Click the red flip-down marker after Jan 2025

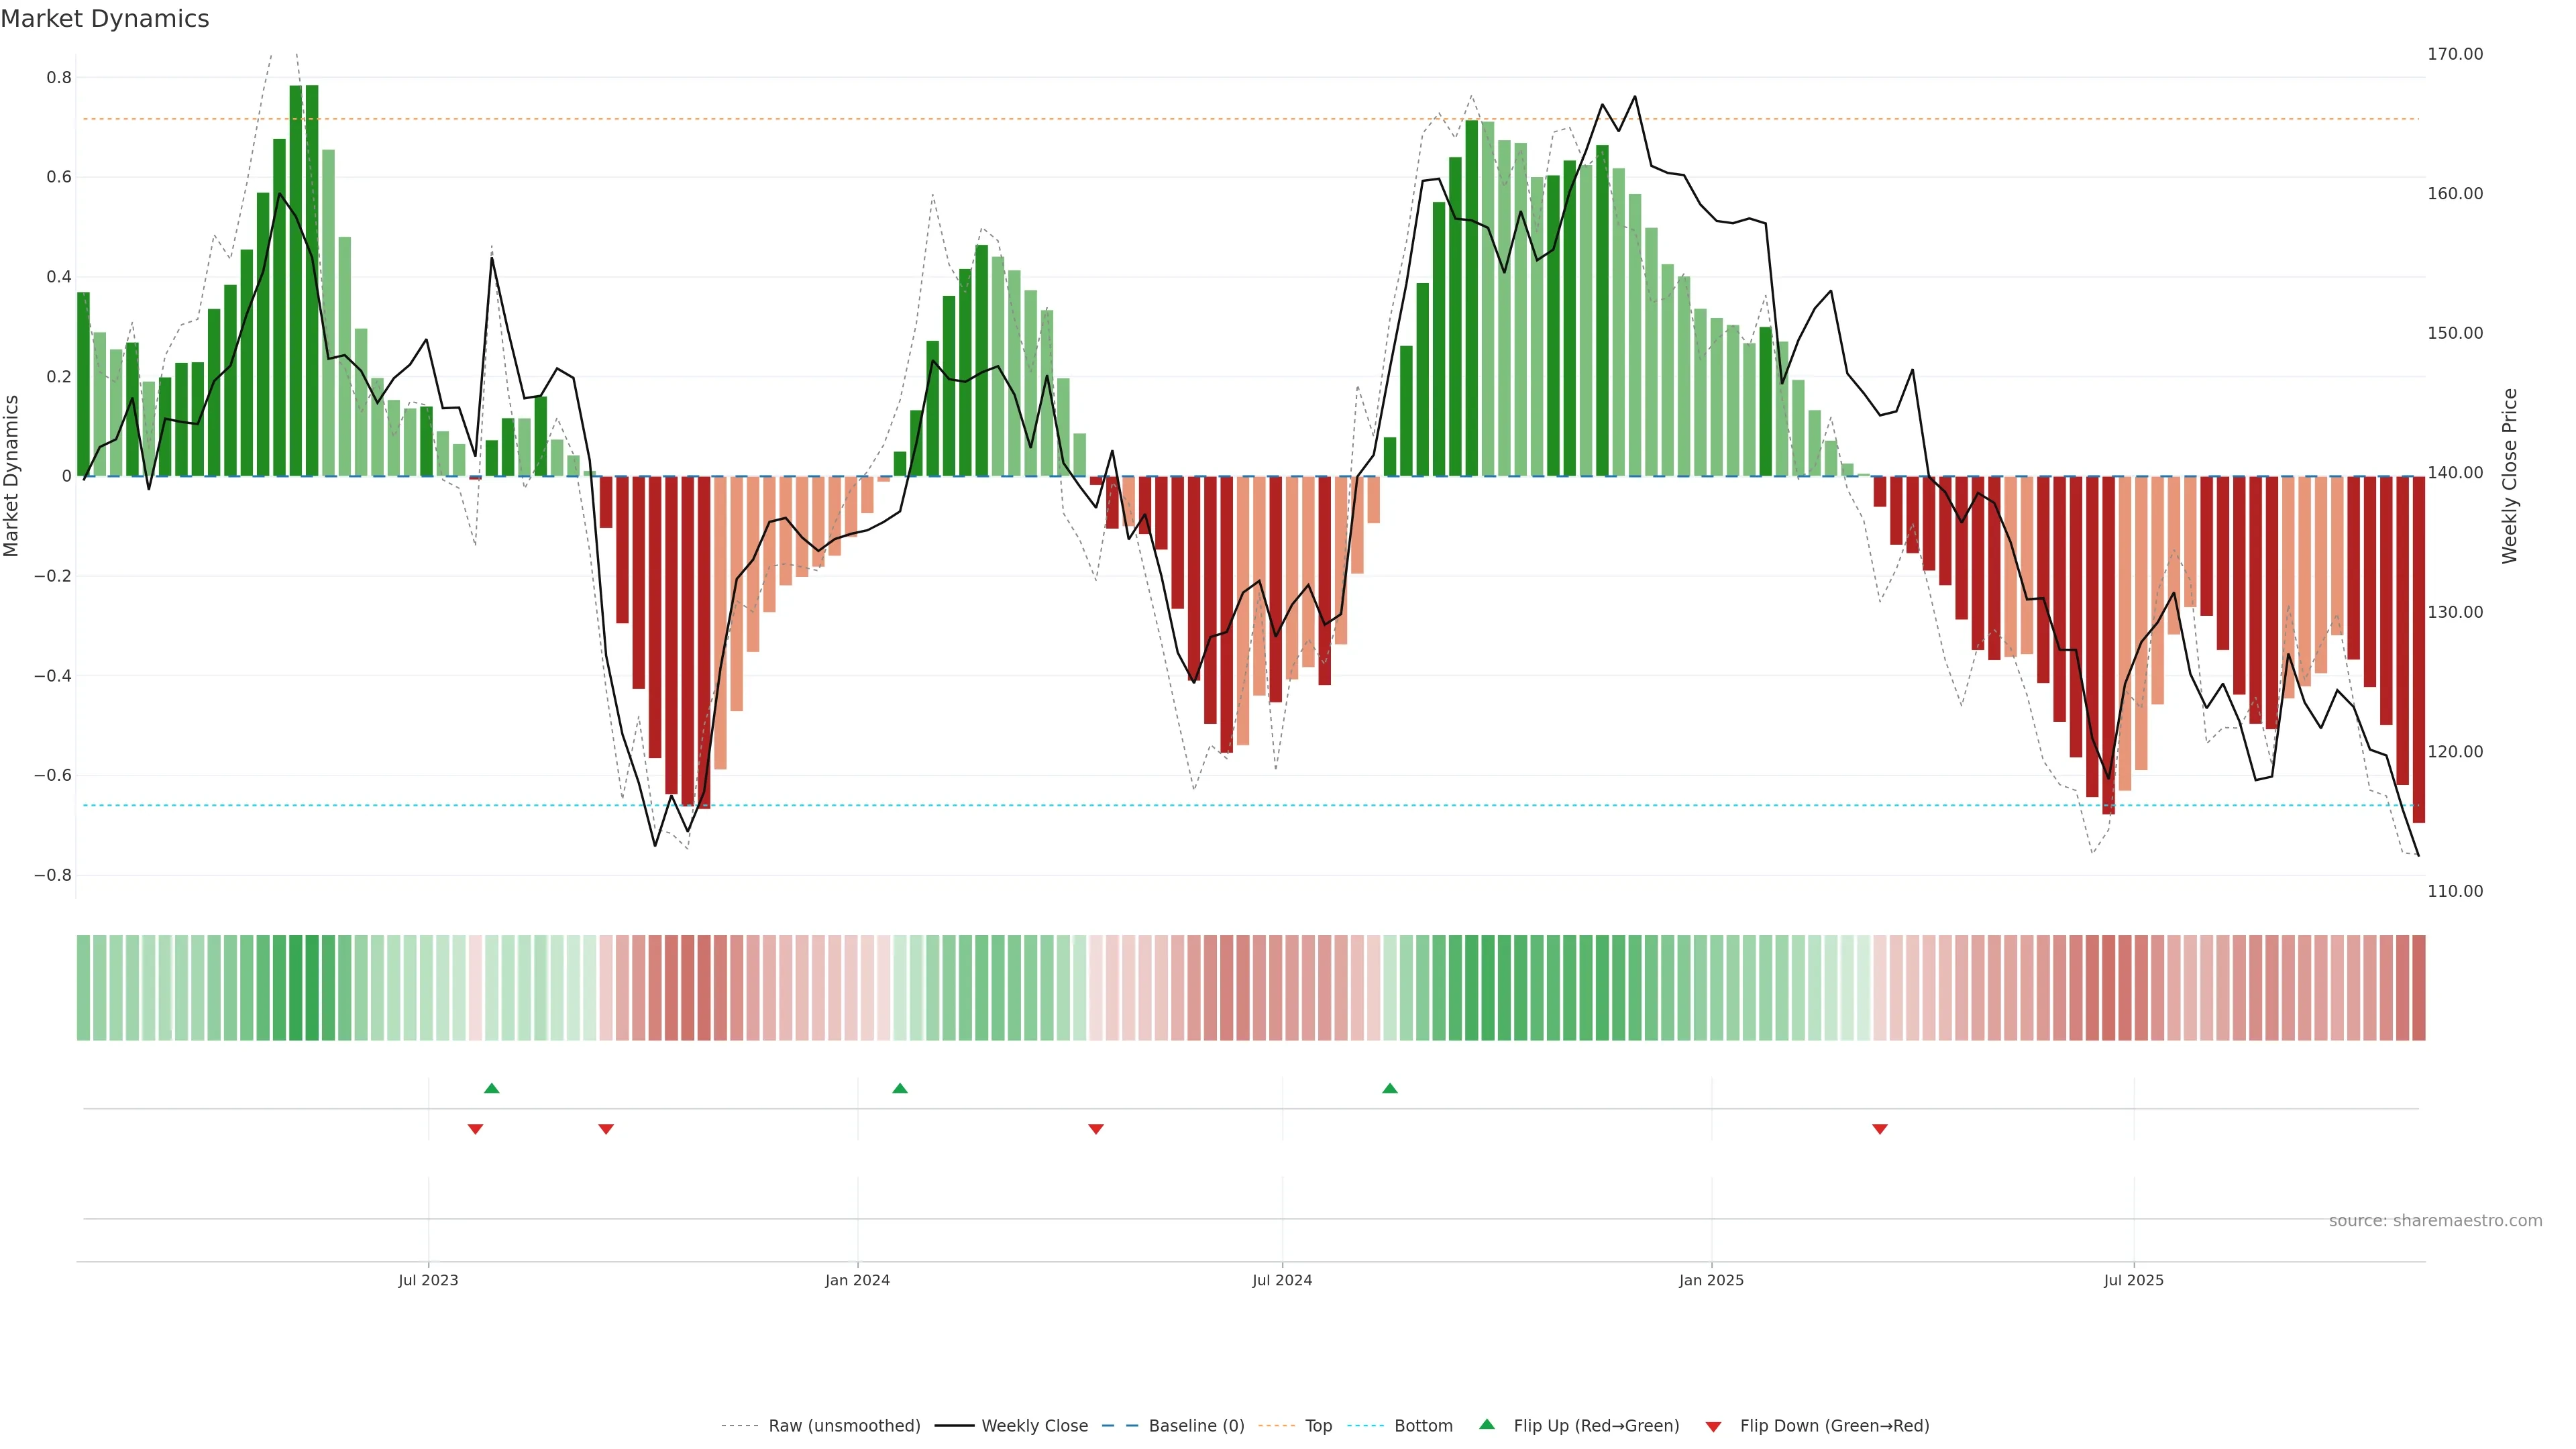pyautogui.click(x=1880, y=1129)
